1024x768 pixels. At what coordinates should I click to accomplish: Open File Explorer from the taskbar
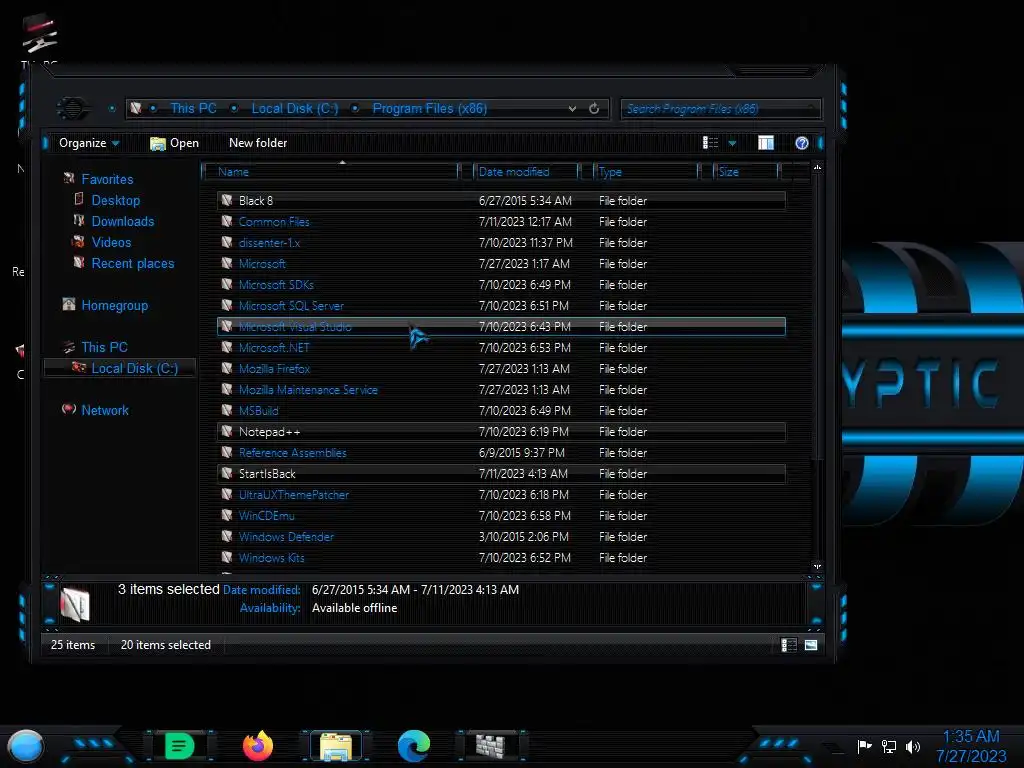pos(336,746)
